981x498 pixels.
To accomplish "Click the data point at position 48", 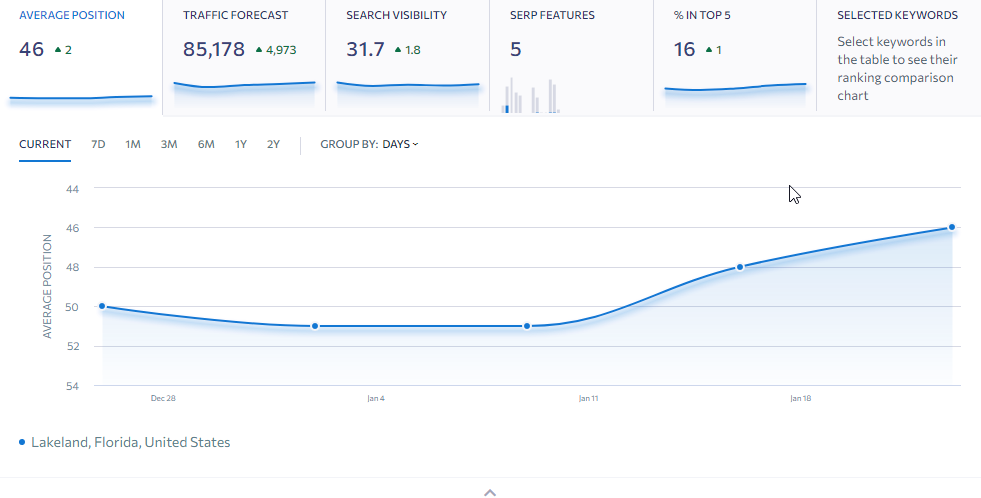I will (740, 267).
